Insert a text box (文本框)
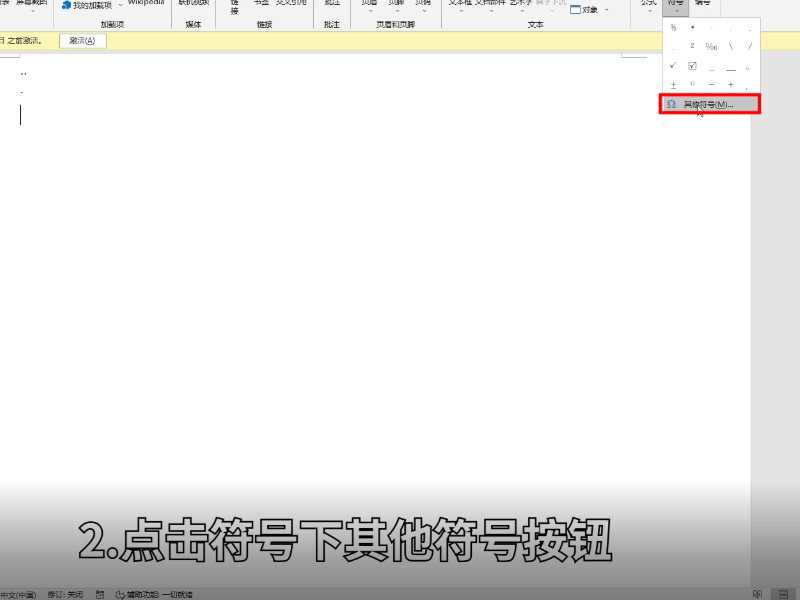This screenshot has width=800, height=600. (x=458, y=5)
